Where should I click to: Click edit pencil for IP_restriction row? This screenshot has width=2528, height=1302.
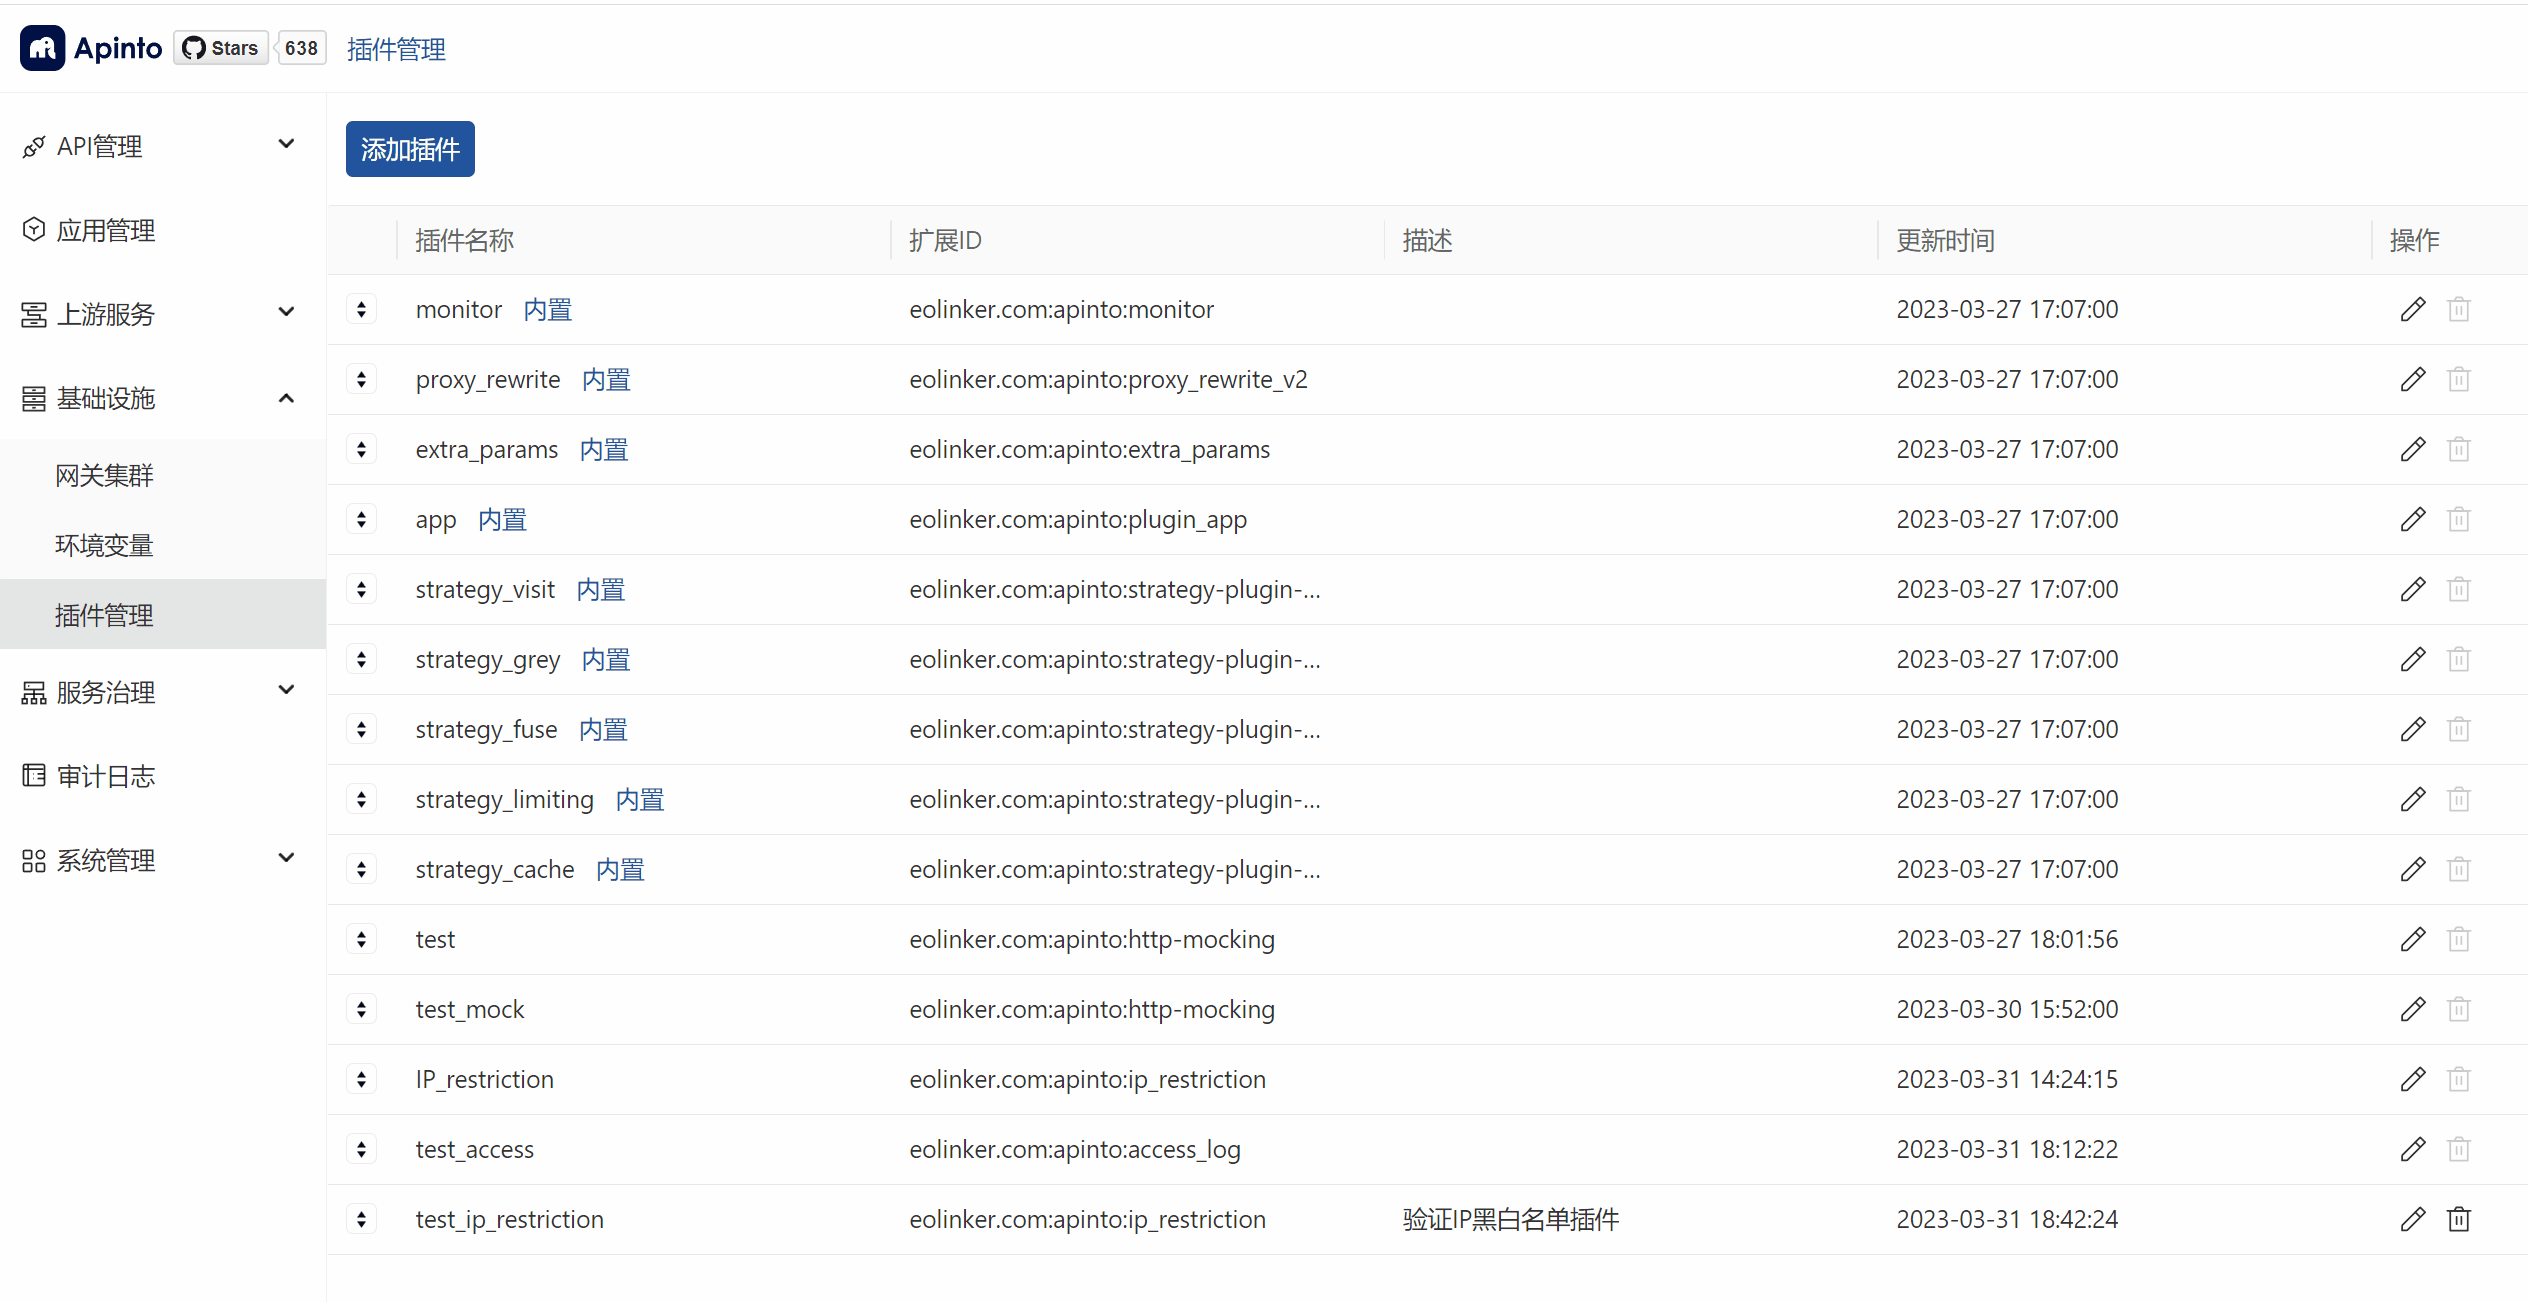pyautogui.click(x=2412, y=1079)
